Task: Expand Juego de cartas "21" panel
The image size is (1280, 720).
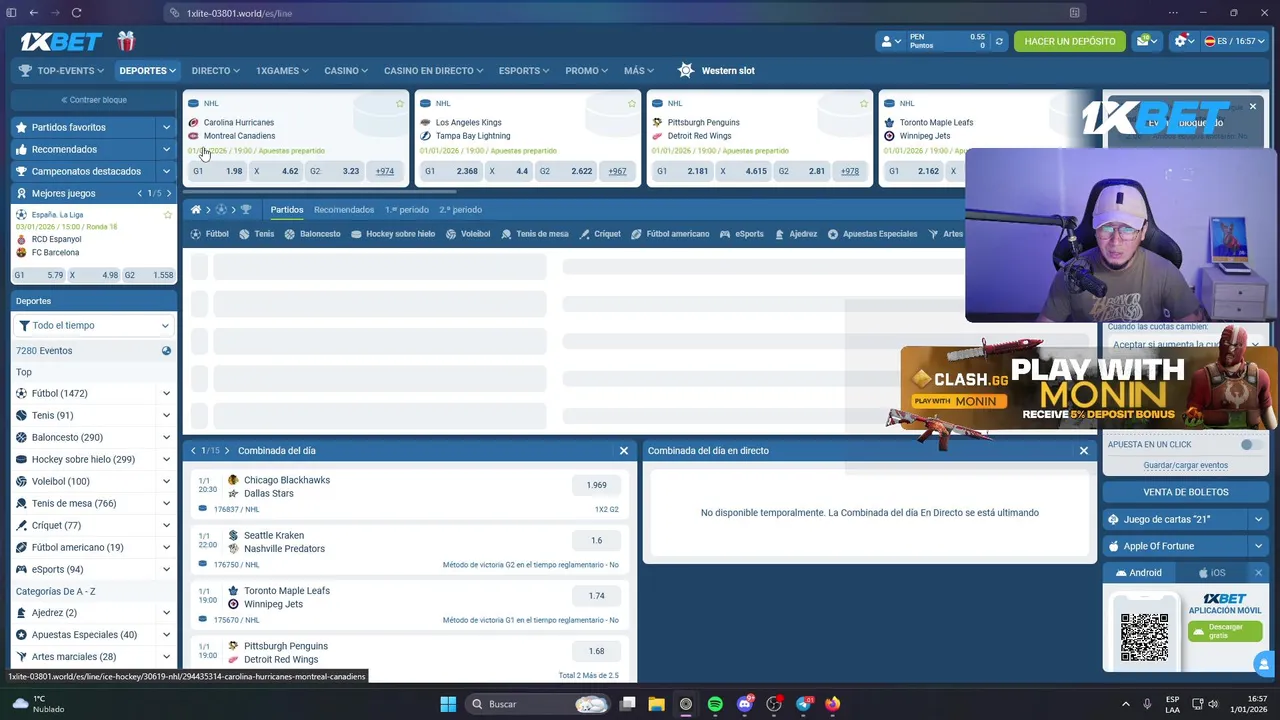Action: [1258, 519]
